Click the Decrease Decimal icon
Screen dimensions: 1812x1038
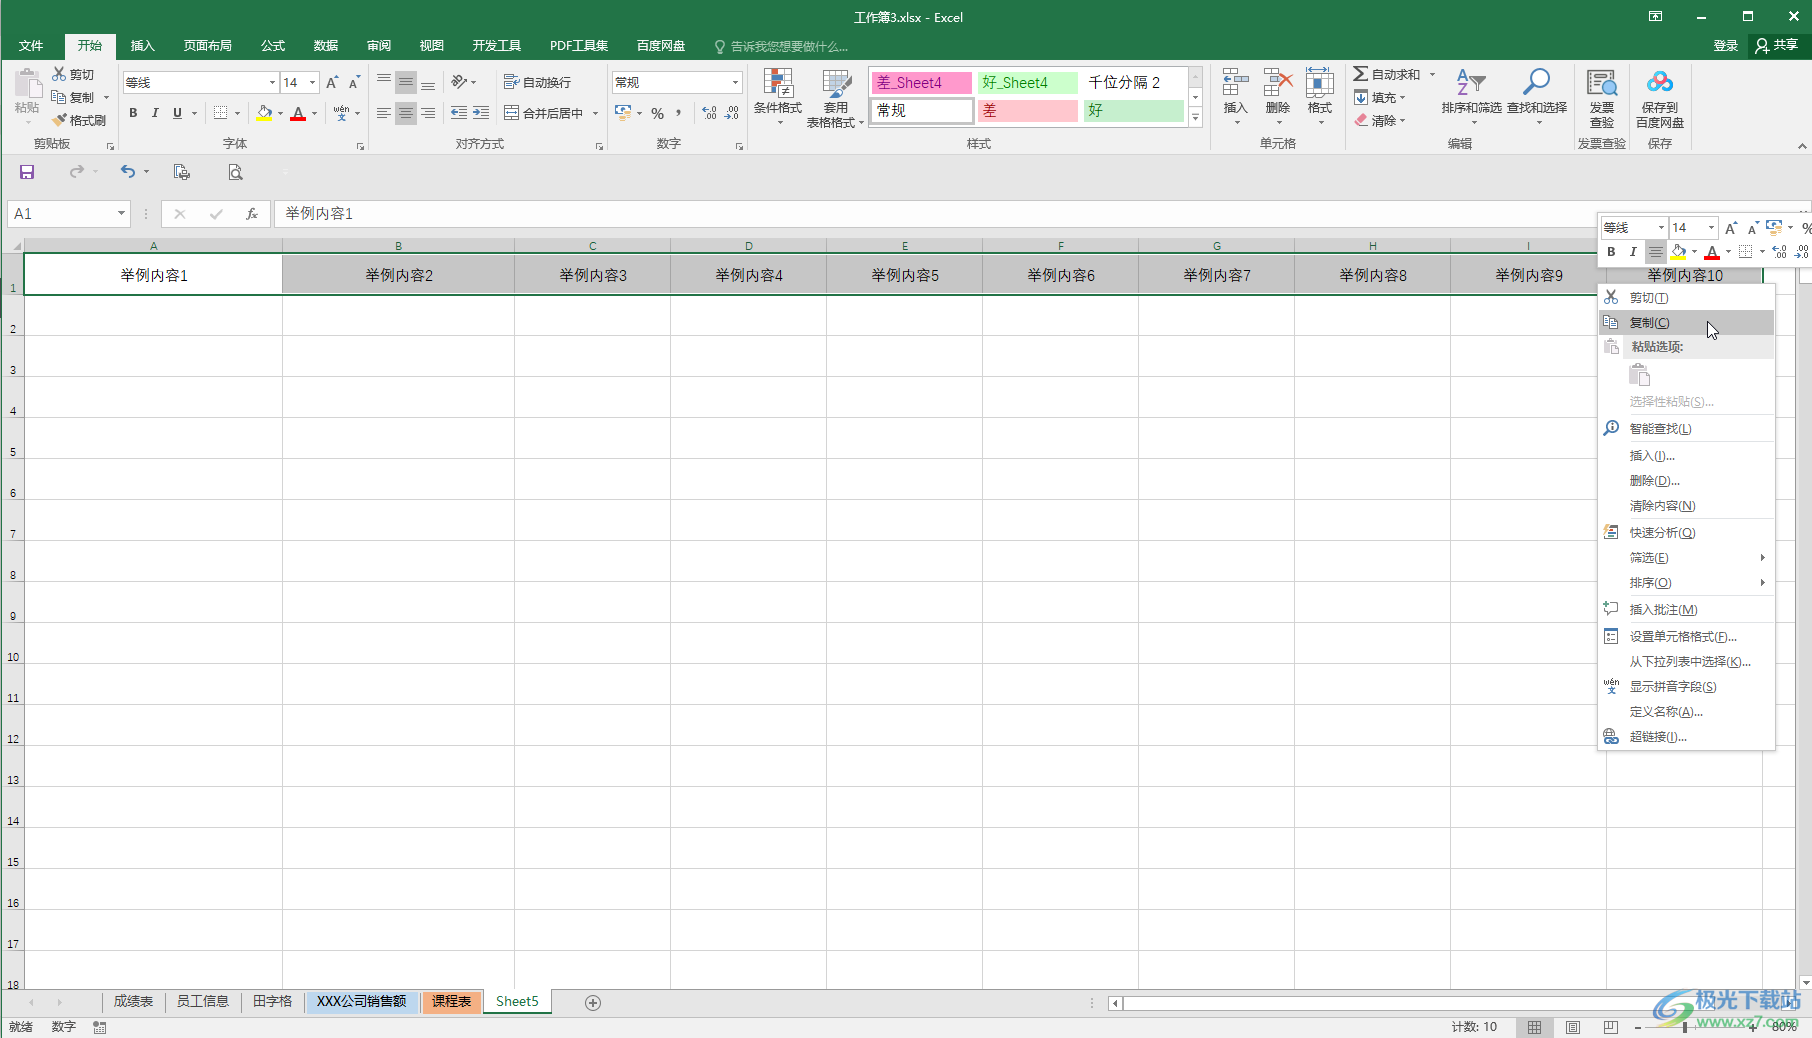(731, 113)
